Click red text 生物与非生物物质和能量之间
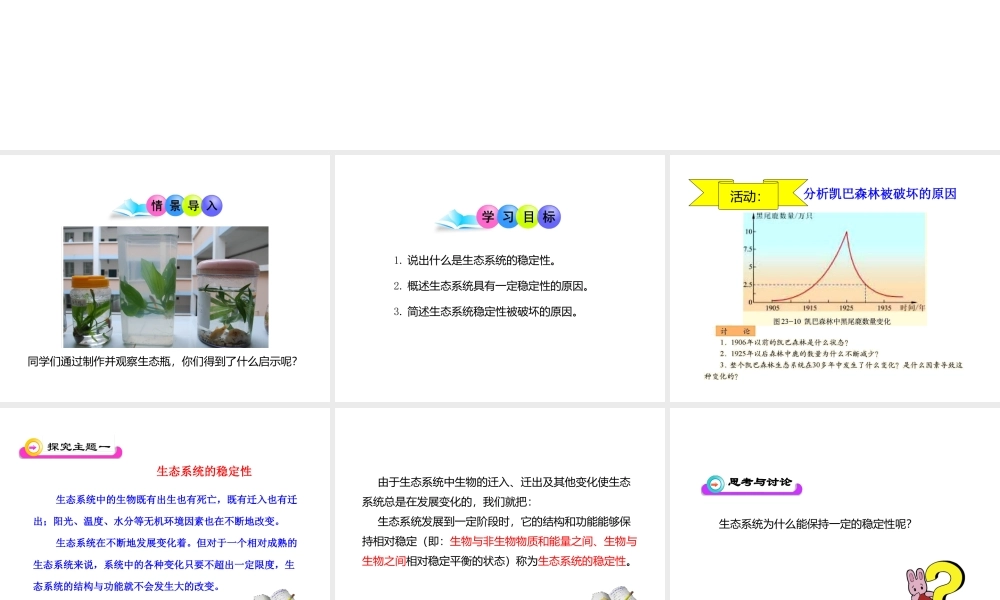The image size is (1000, 600). 522,541
